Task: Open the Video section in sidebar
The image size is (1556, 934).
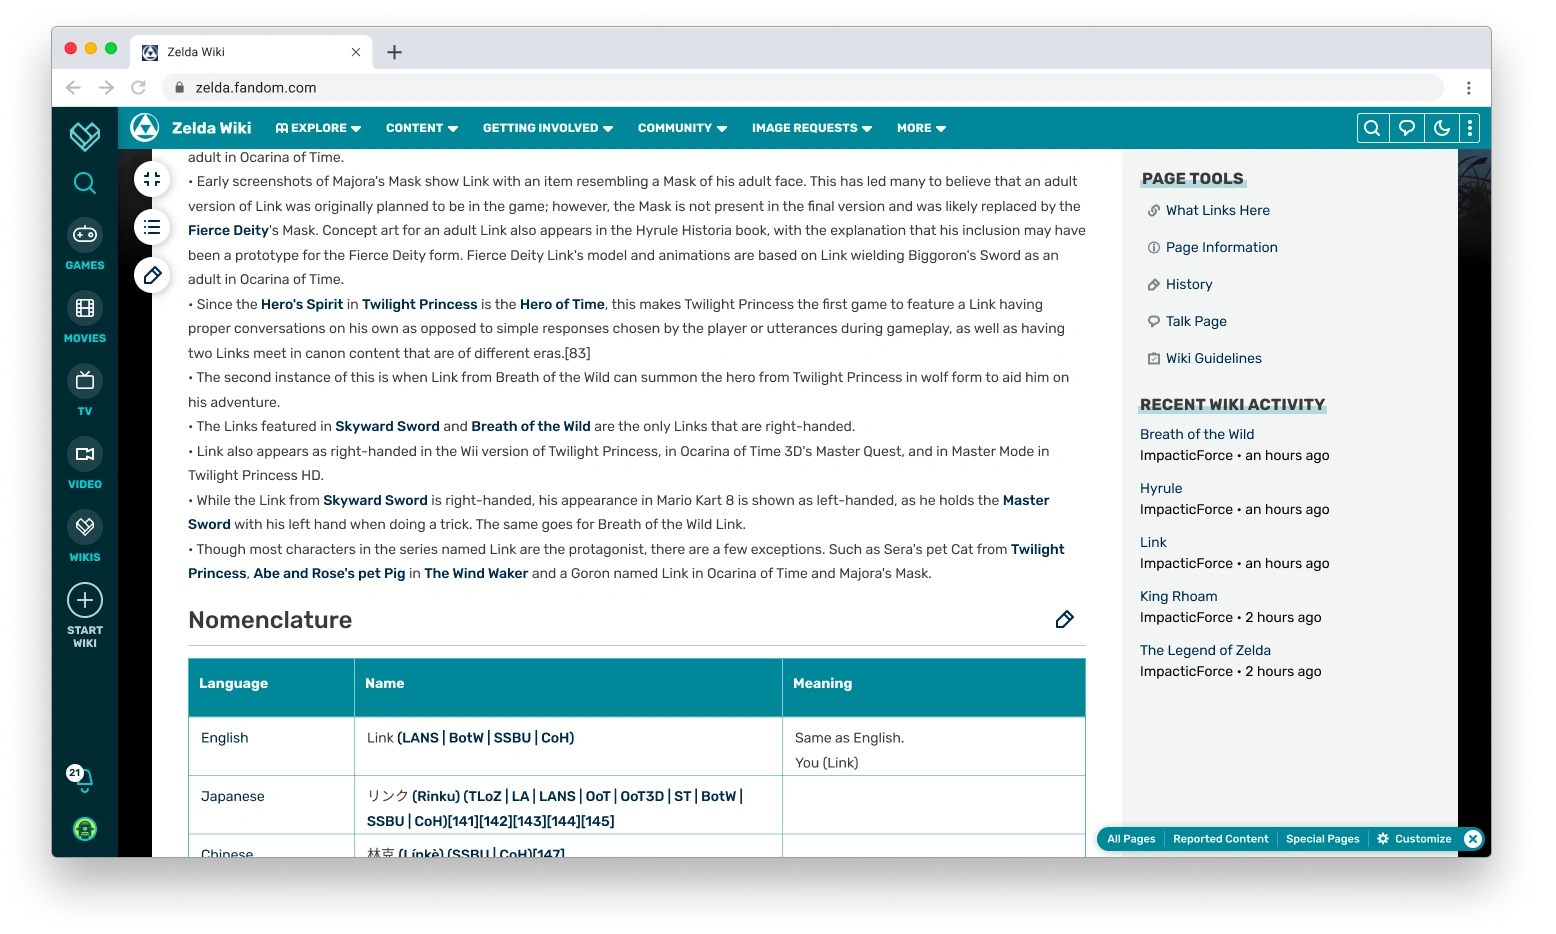Action: click(x=85, y=464)
